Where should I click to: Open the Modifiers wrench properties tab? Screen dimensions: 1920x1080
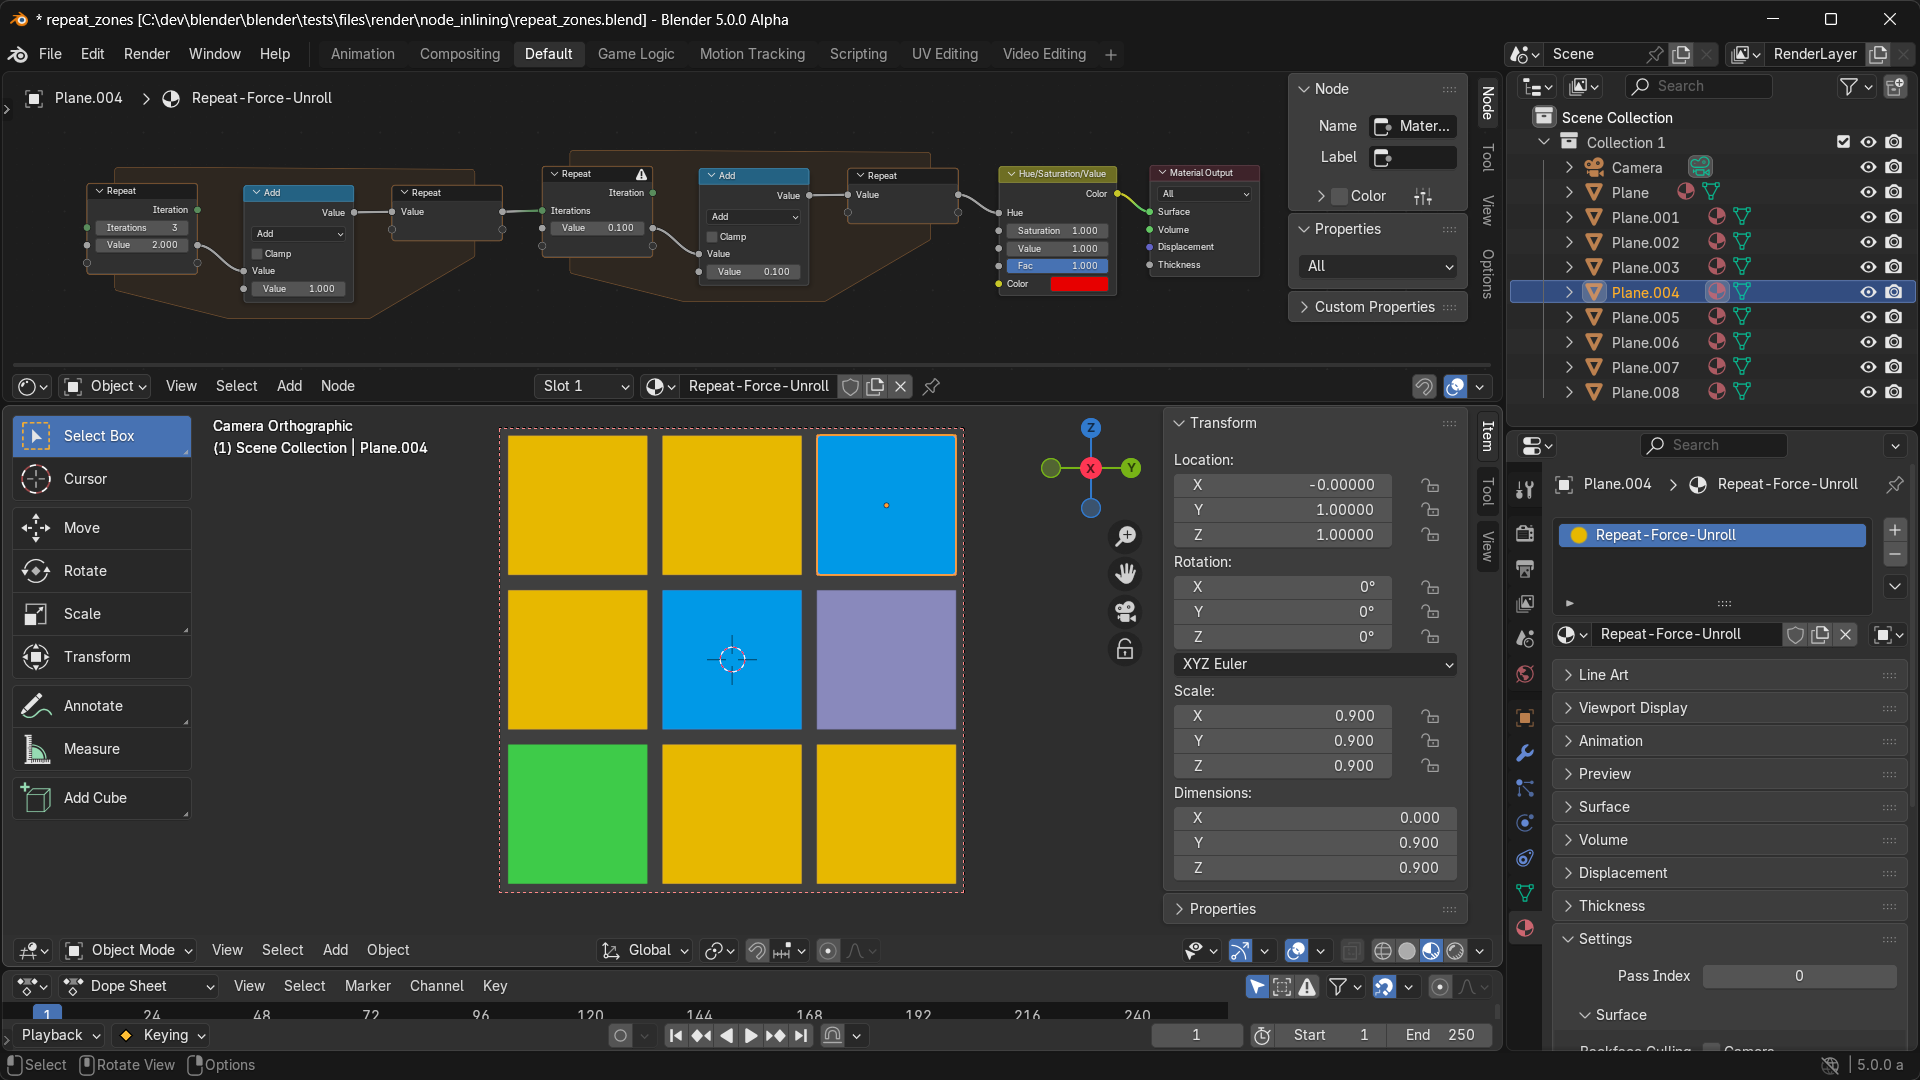pos(1525,753)
